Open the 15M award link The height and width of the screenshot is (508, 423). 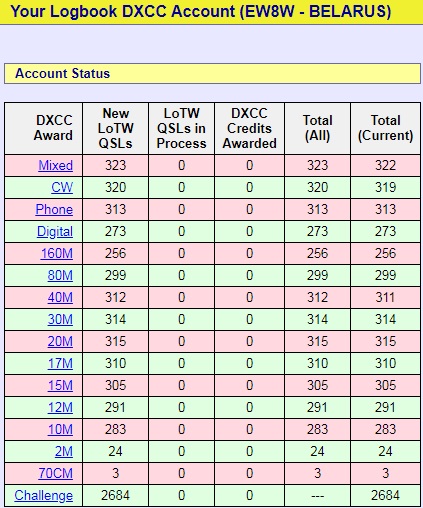coord(60,385)
